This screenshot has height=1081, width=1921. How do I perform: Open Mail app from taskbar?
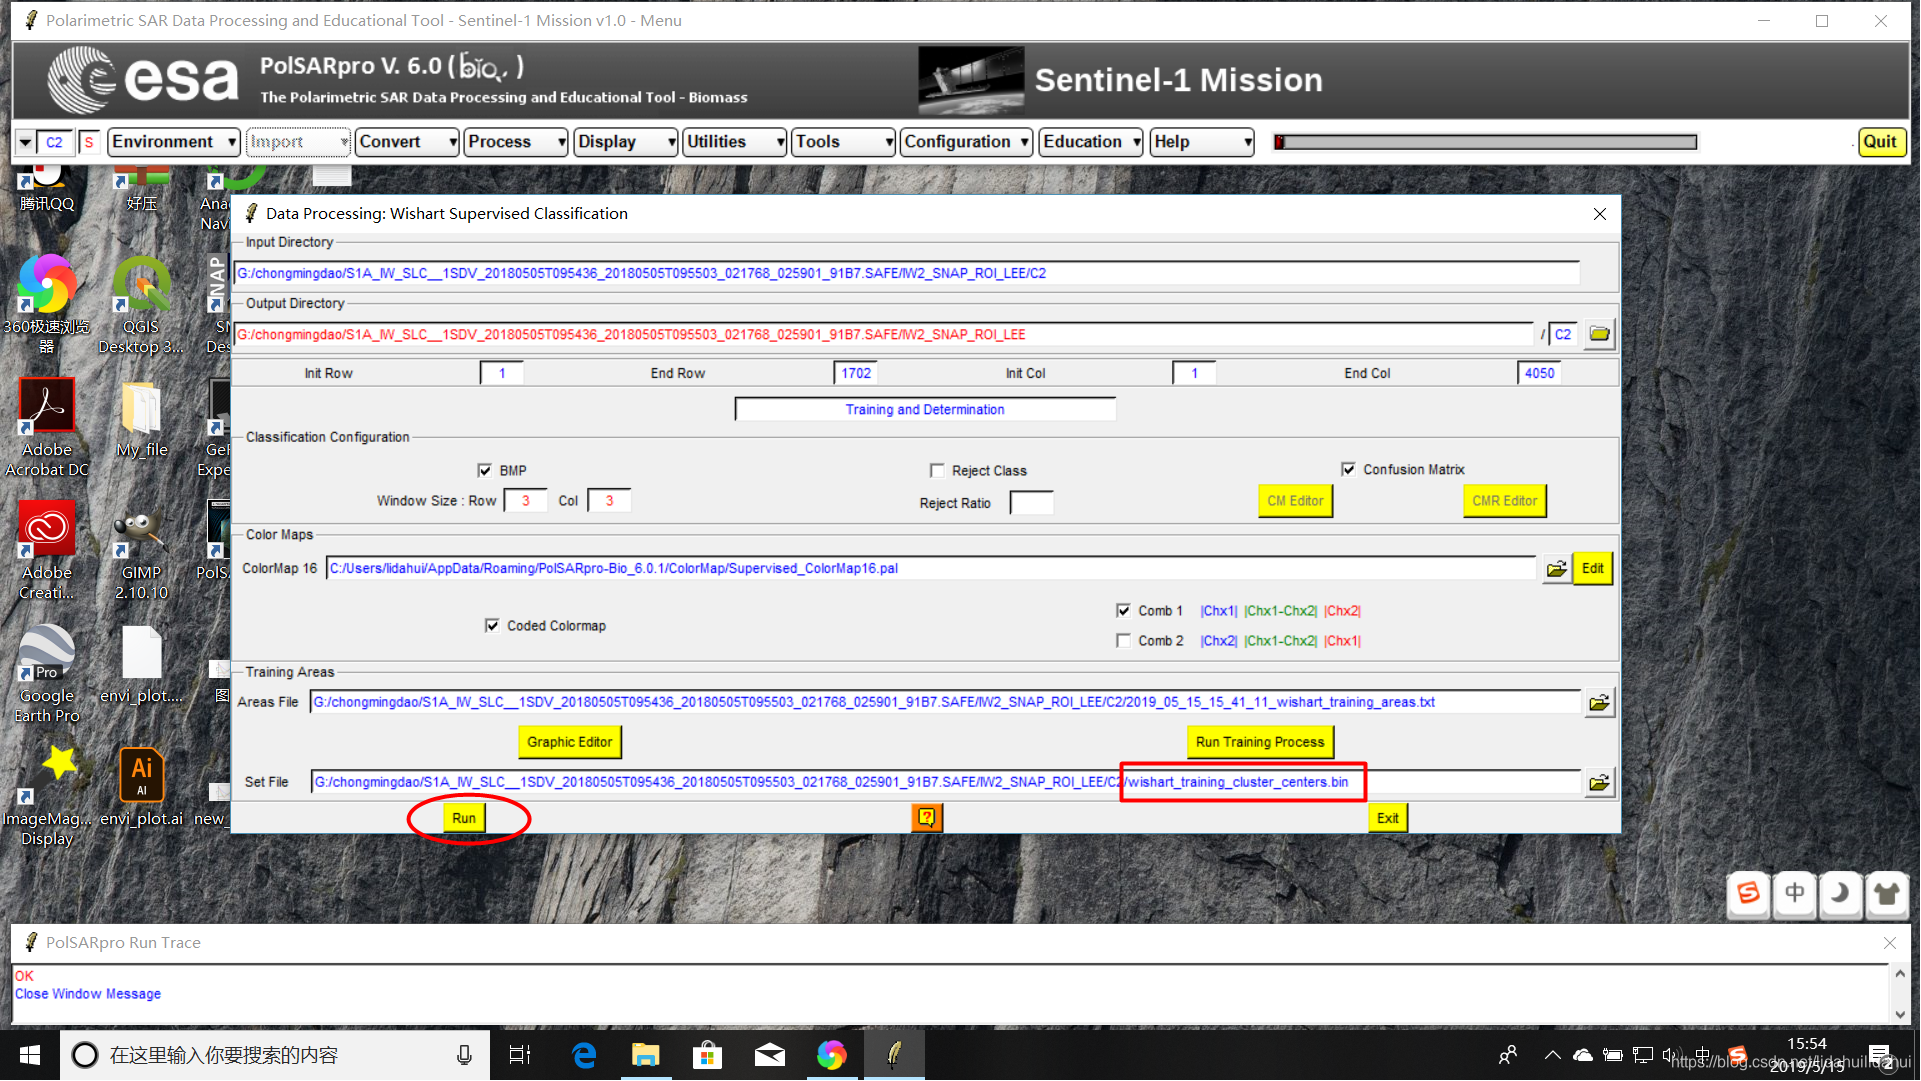tap(770, 1055)
